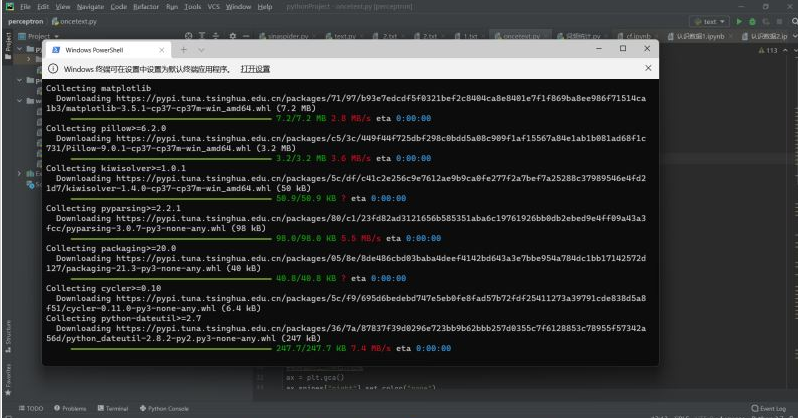The height and width of the screenshot is (418, 798).
Task: Toggle the Favorites side tool window tab
Action: [x=8, y=380]
